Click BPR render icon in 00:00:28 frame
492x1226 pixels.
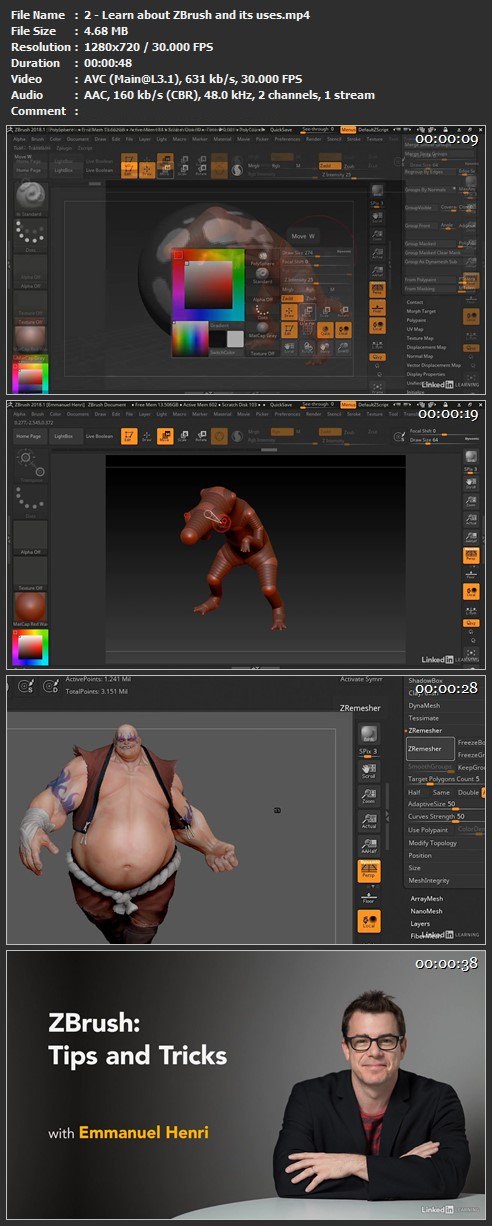368,734
